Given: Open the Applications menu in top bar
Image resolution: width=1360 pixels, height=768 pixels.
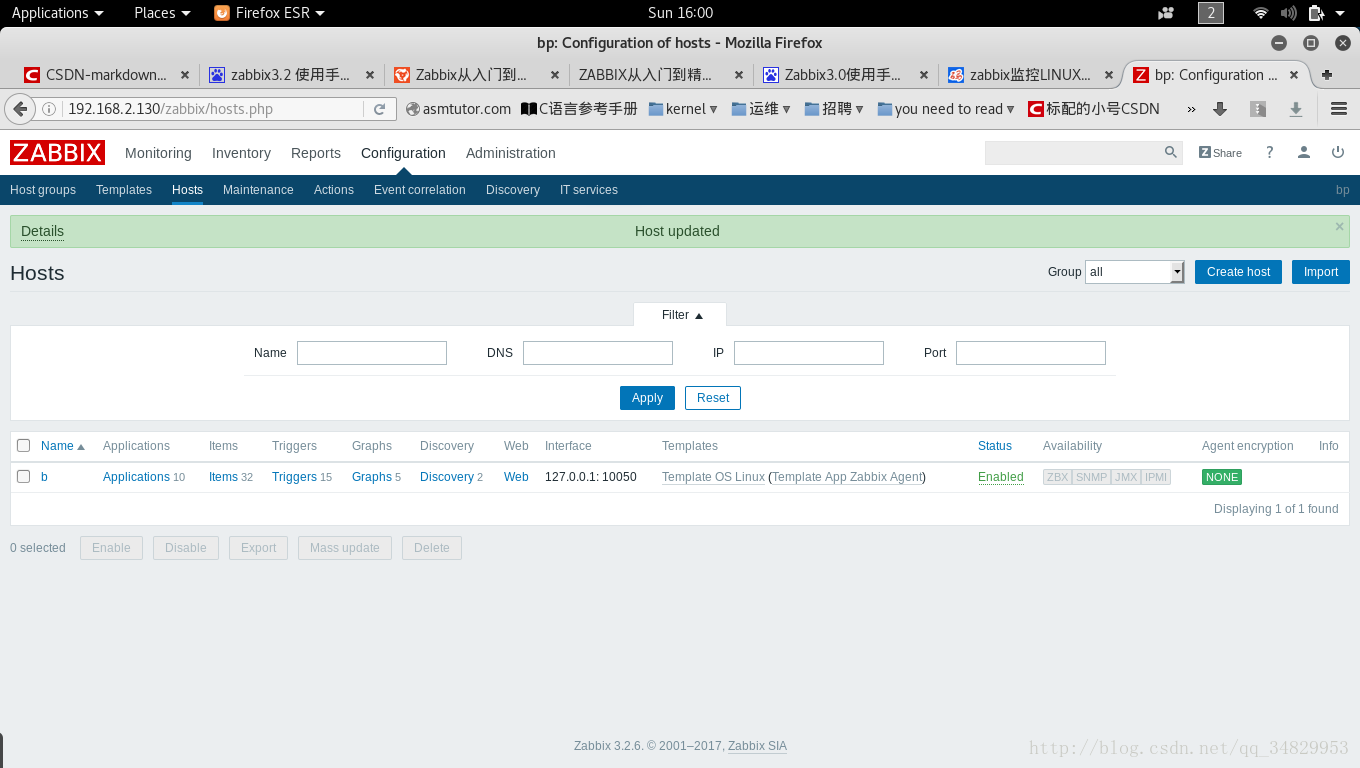Looking at the screenshot, I should (57, 13).
